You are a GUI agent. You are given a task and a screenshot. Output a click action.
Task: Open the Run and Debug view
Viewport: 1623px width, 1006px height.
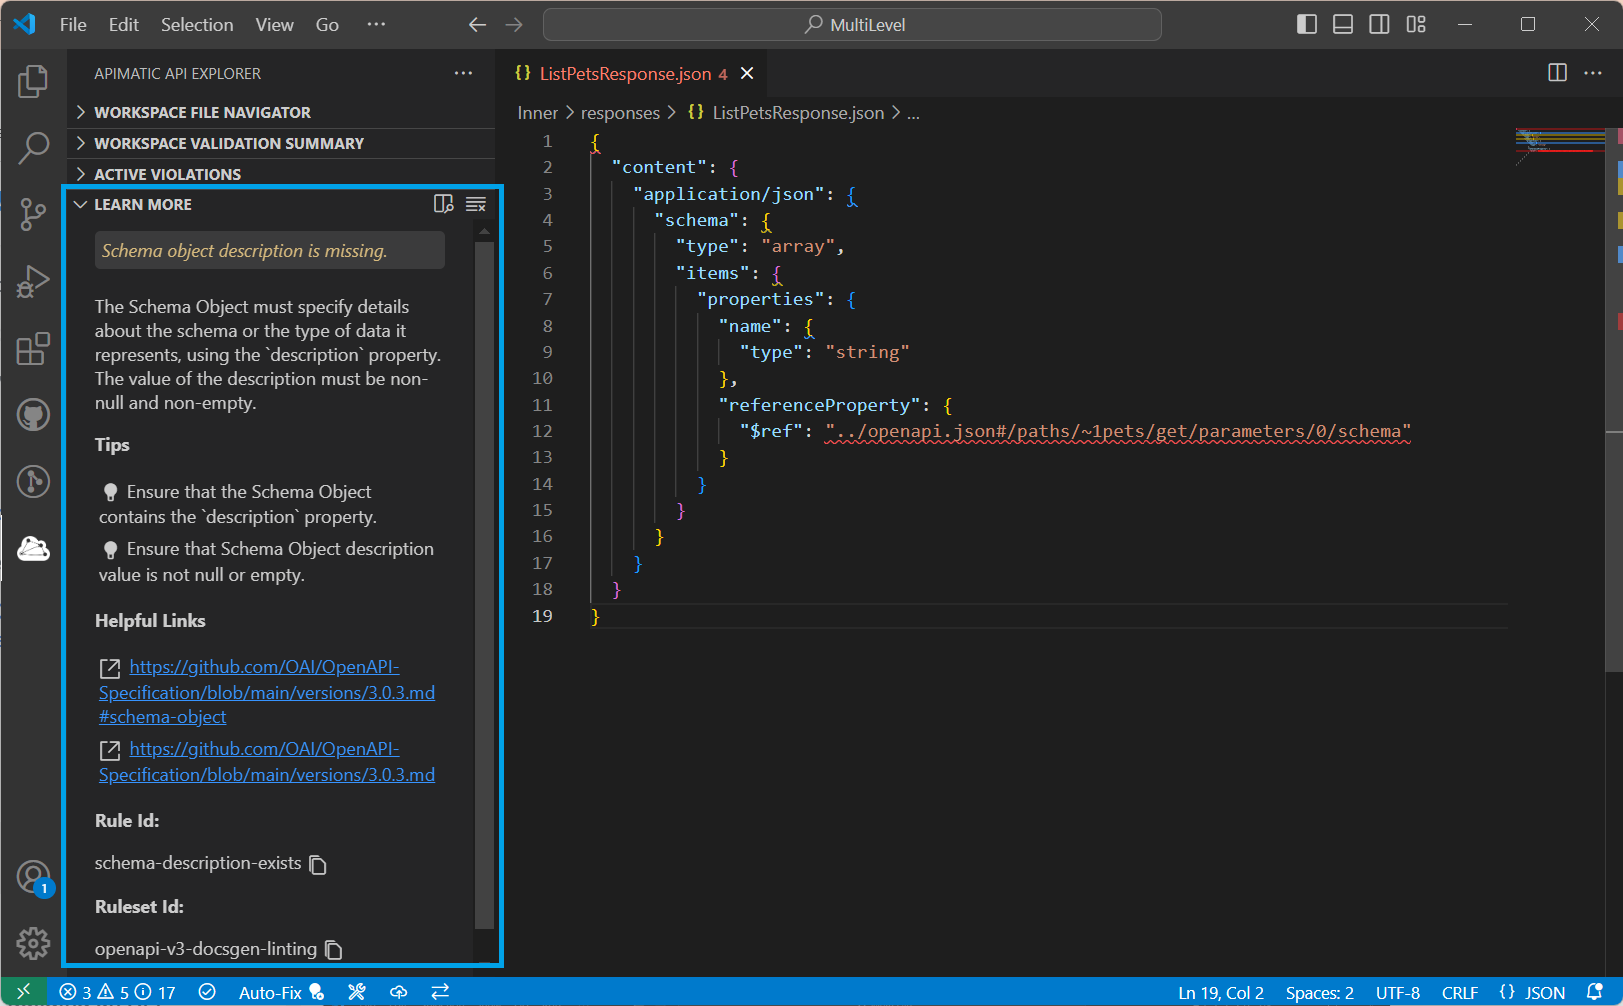click(33, 281)
